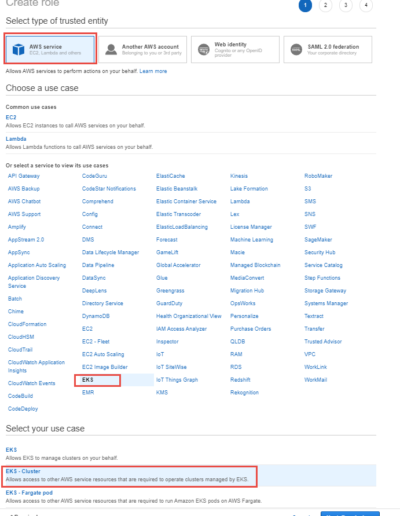This screenshot has width=400, height=516.
Task: Select the AWS service cube icon
Action: (x=18, y=49)
